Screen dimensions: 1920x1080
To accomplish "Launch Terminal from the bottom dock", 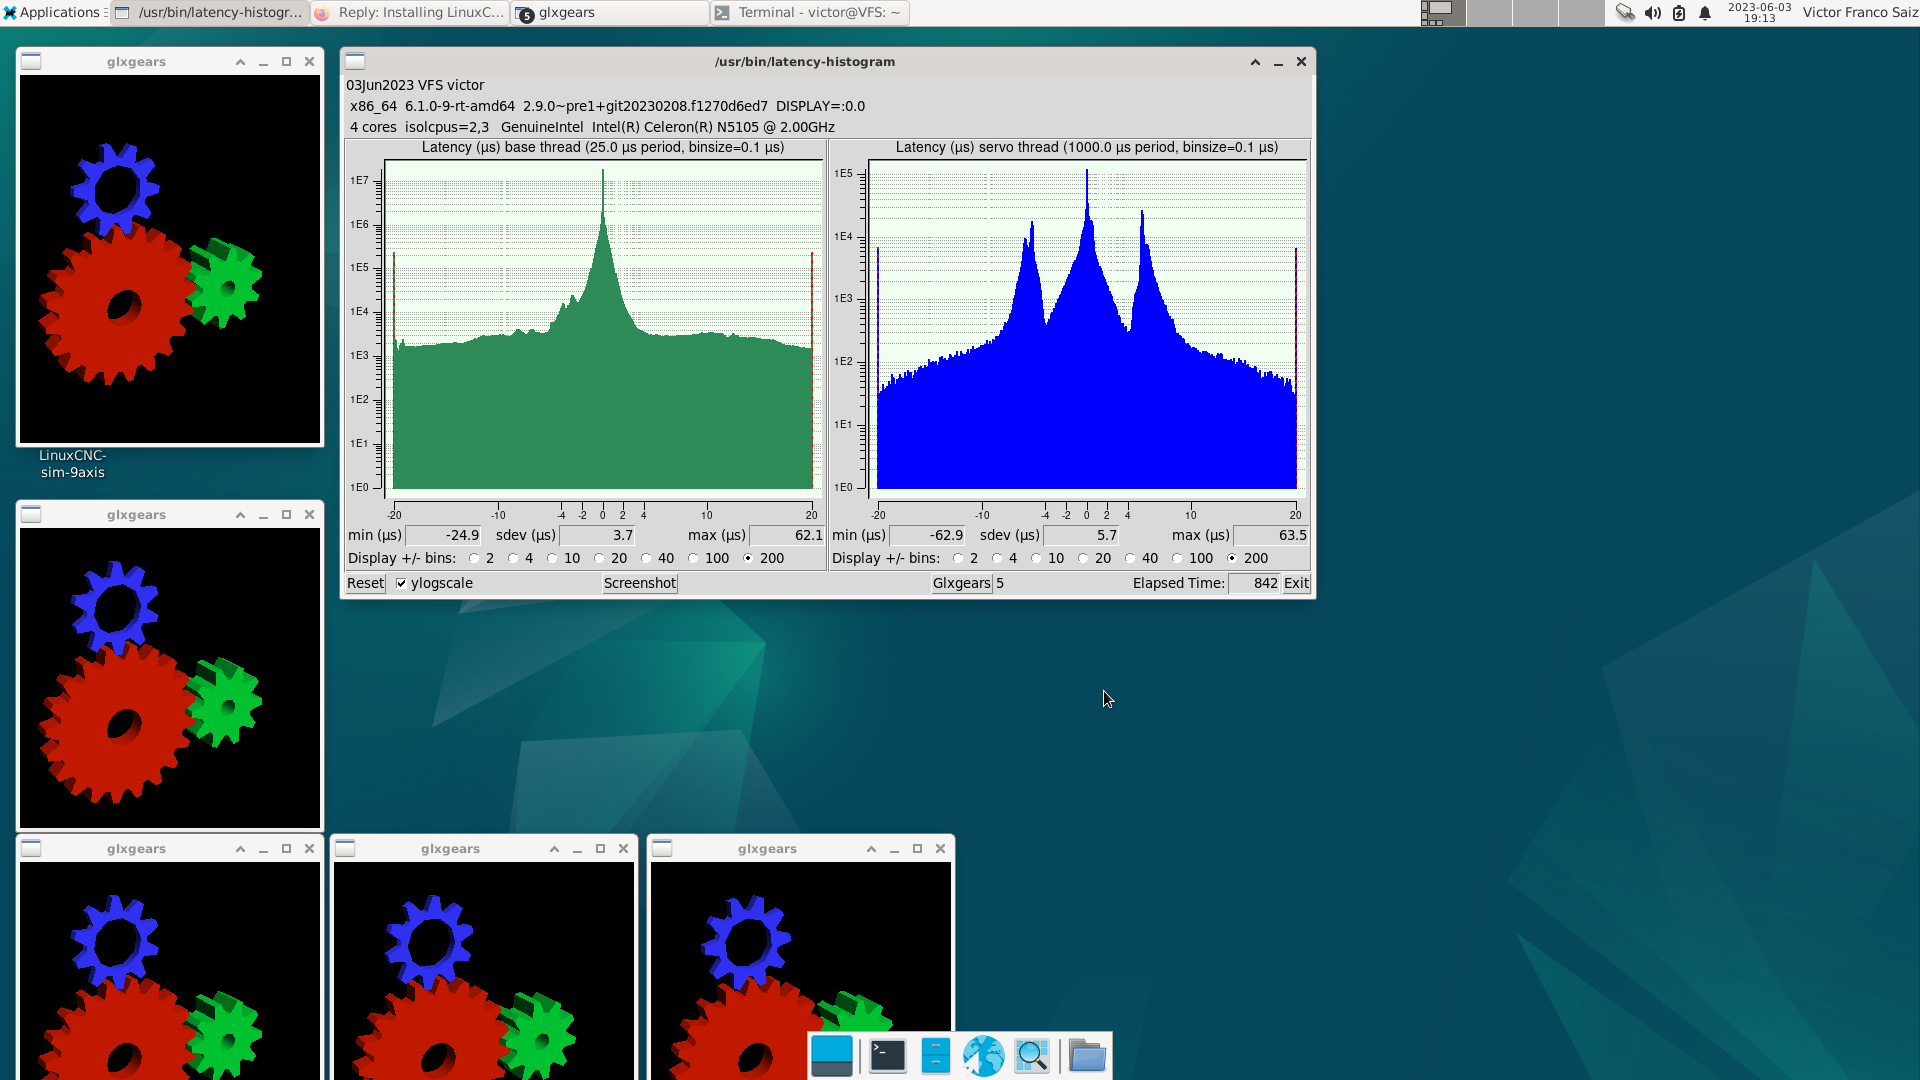I will tap(887, 1056).
